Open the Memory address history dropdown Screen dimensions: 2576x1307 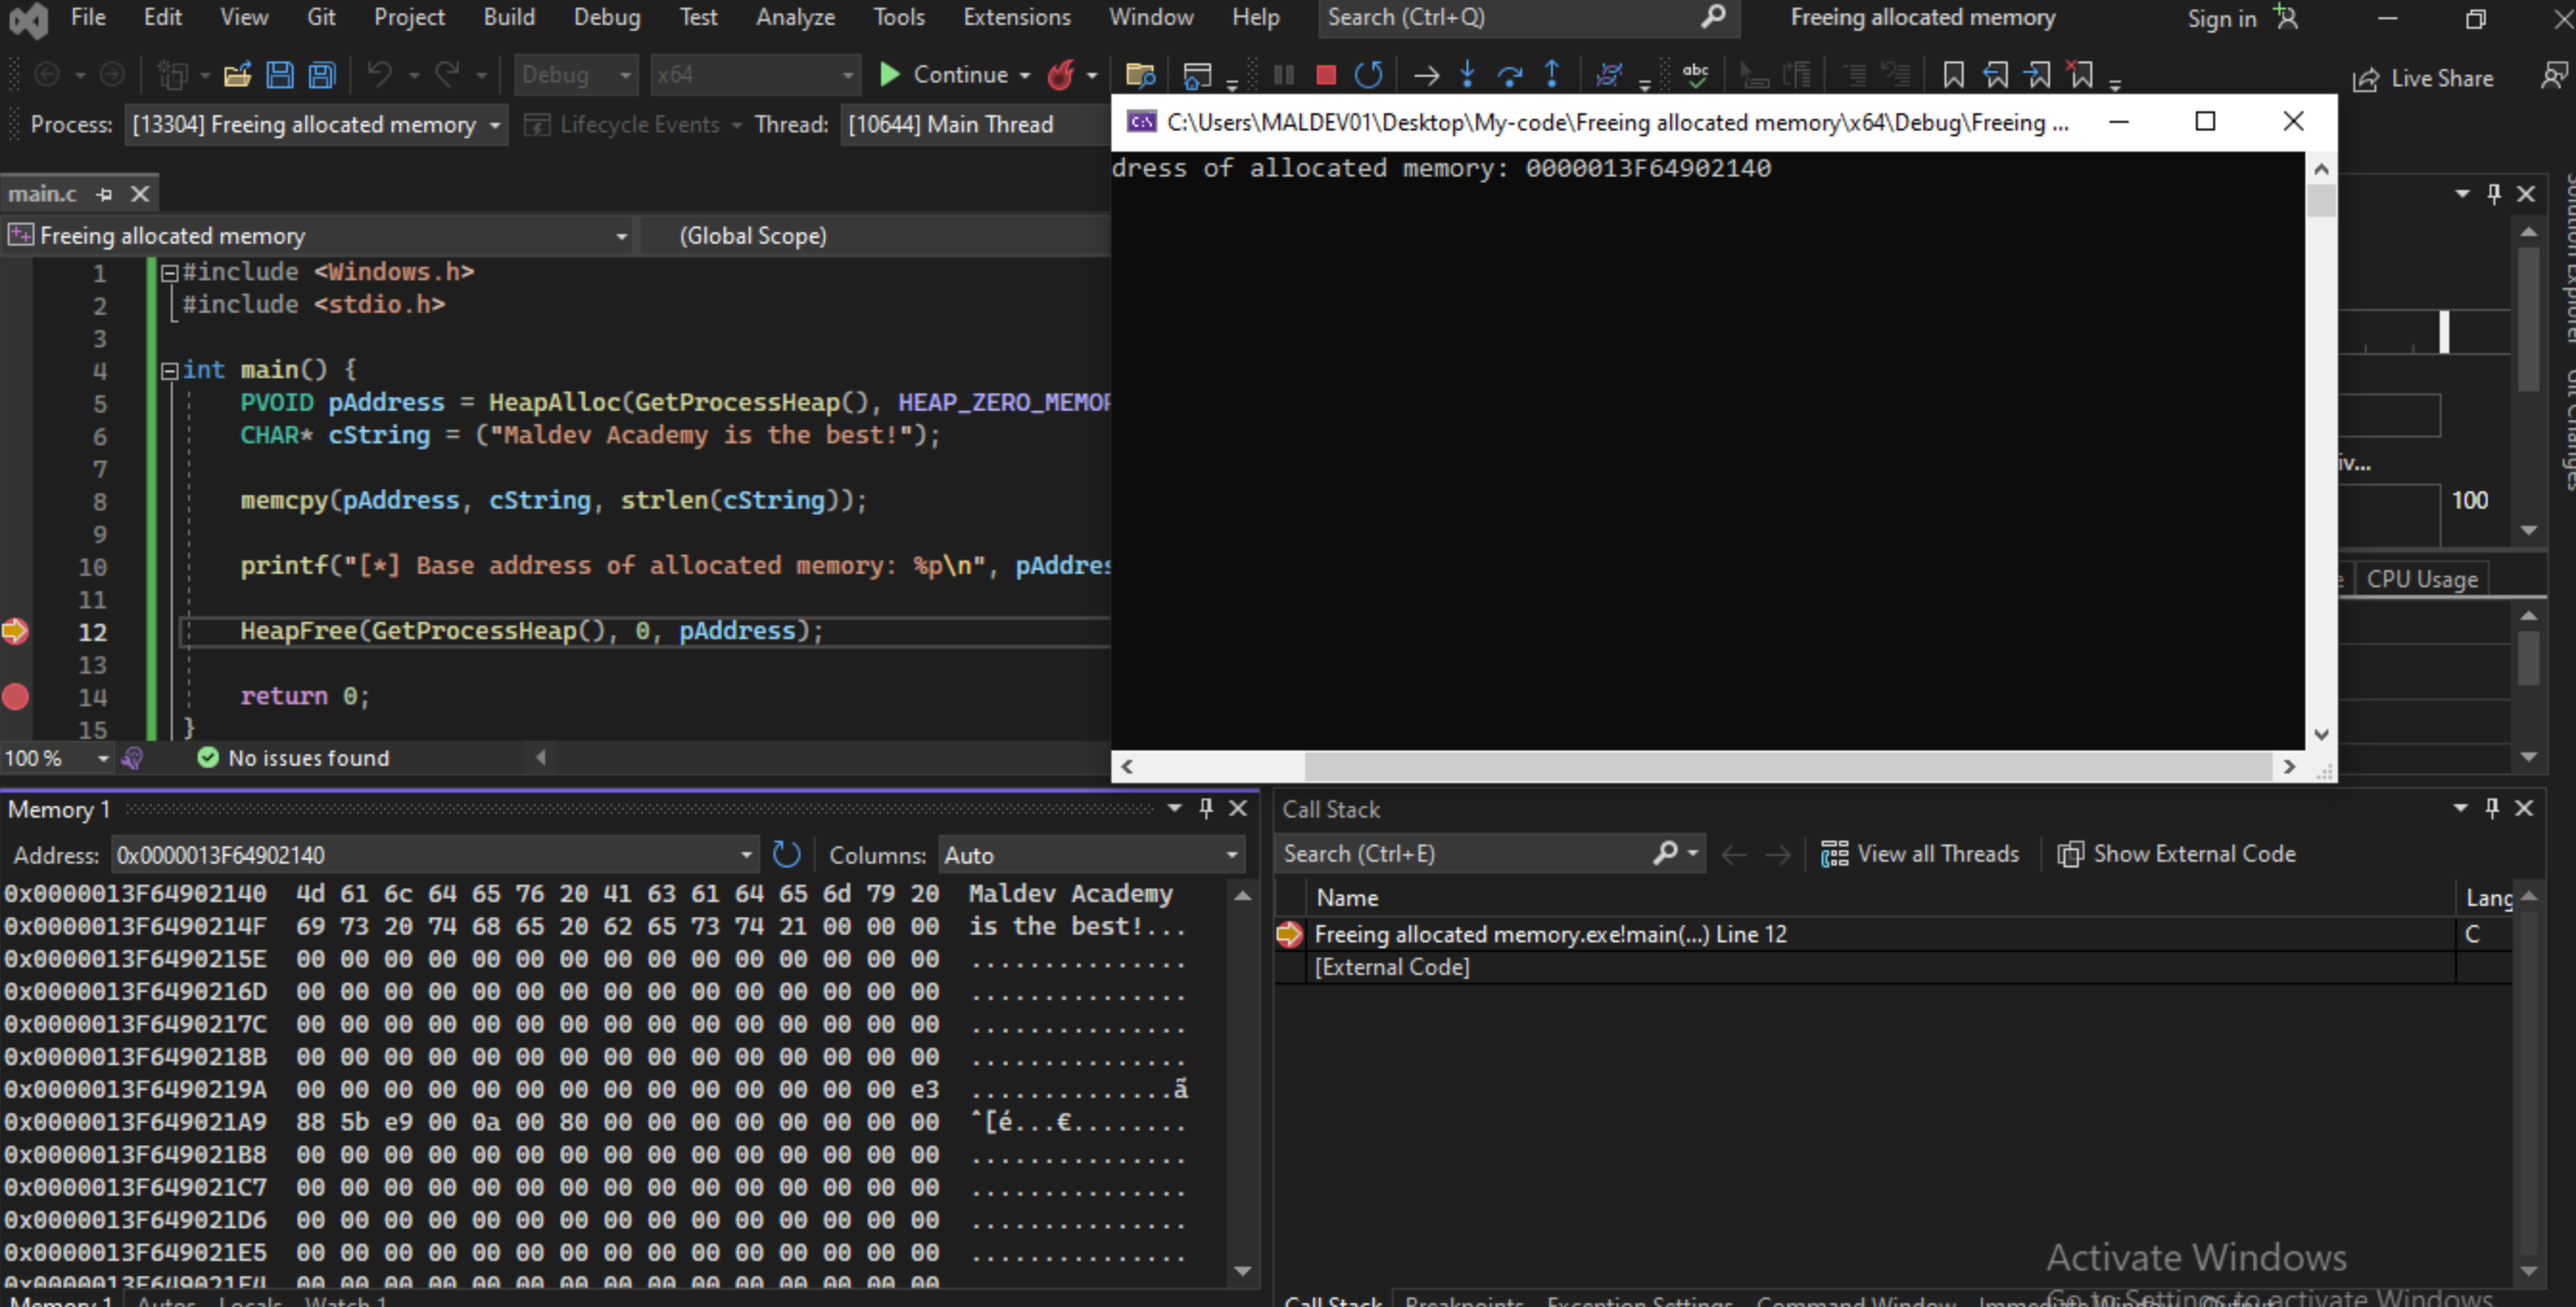[x=746, y=855]
